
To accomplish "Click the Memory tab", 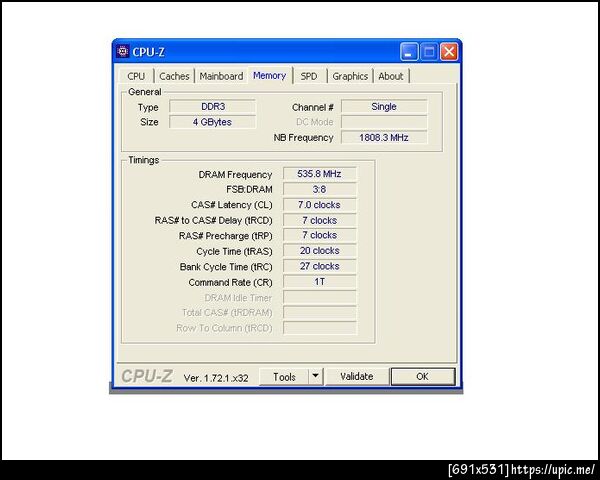I will (x=269, y=75).
